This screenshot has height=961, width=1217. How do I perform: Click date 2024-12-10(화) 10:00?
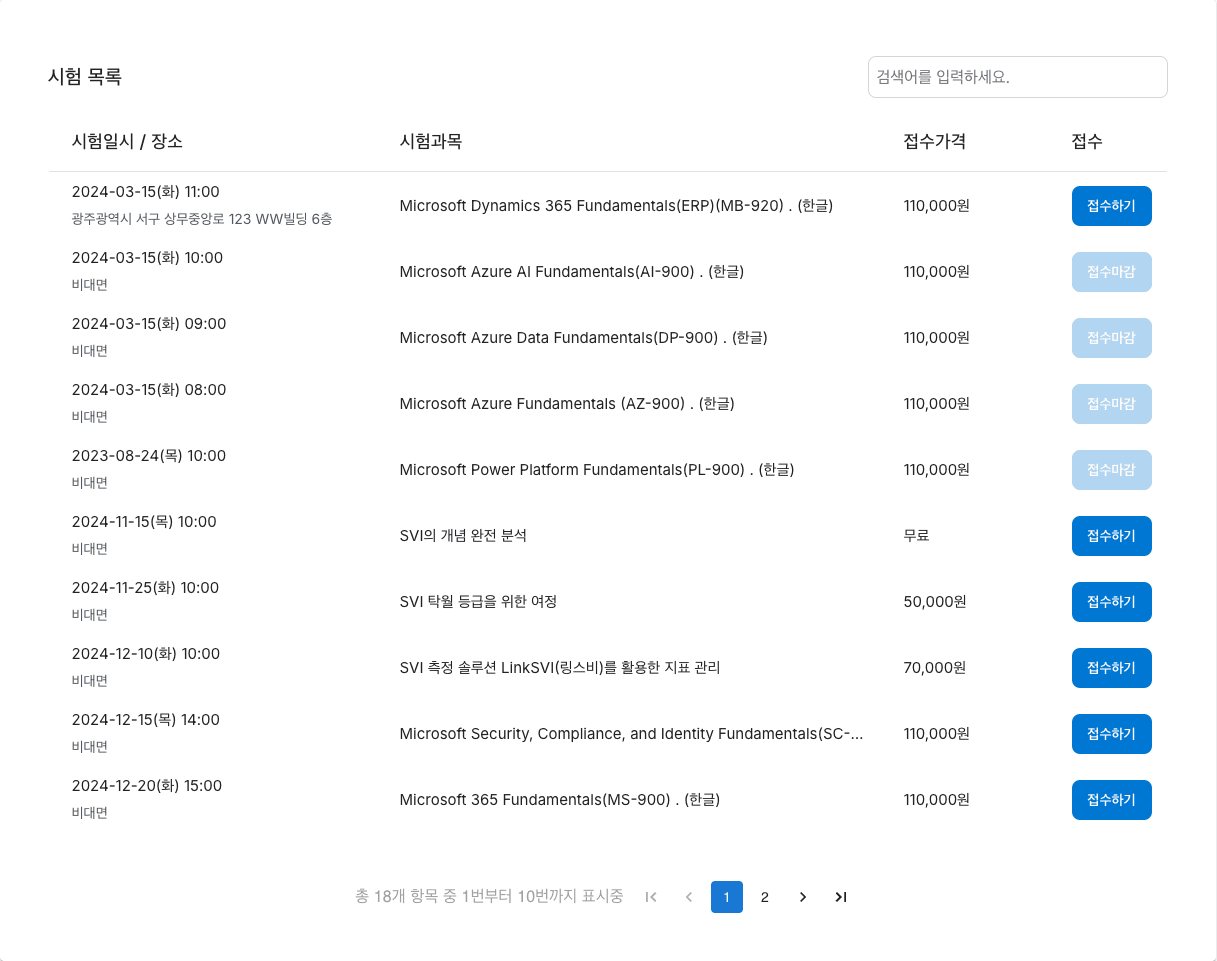146,654
